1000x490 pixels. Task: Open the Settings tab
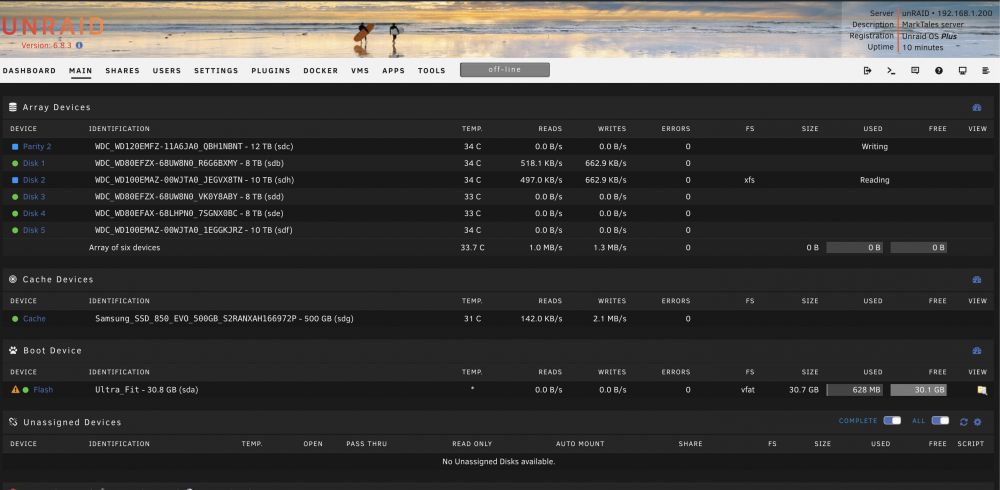point(216,71)
